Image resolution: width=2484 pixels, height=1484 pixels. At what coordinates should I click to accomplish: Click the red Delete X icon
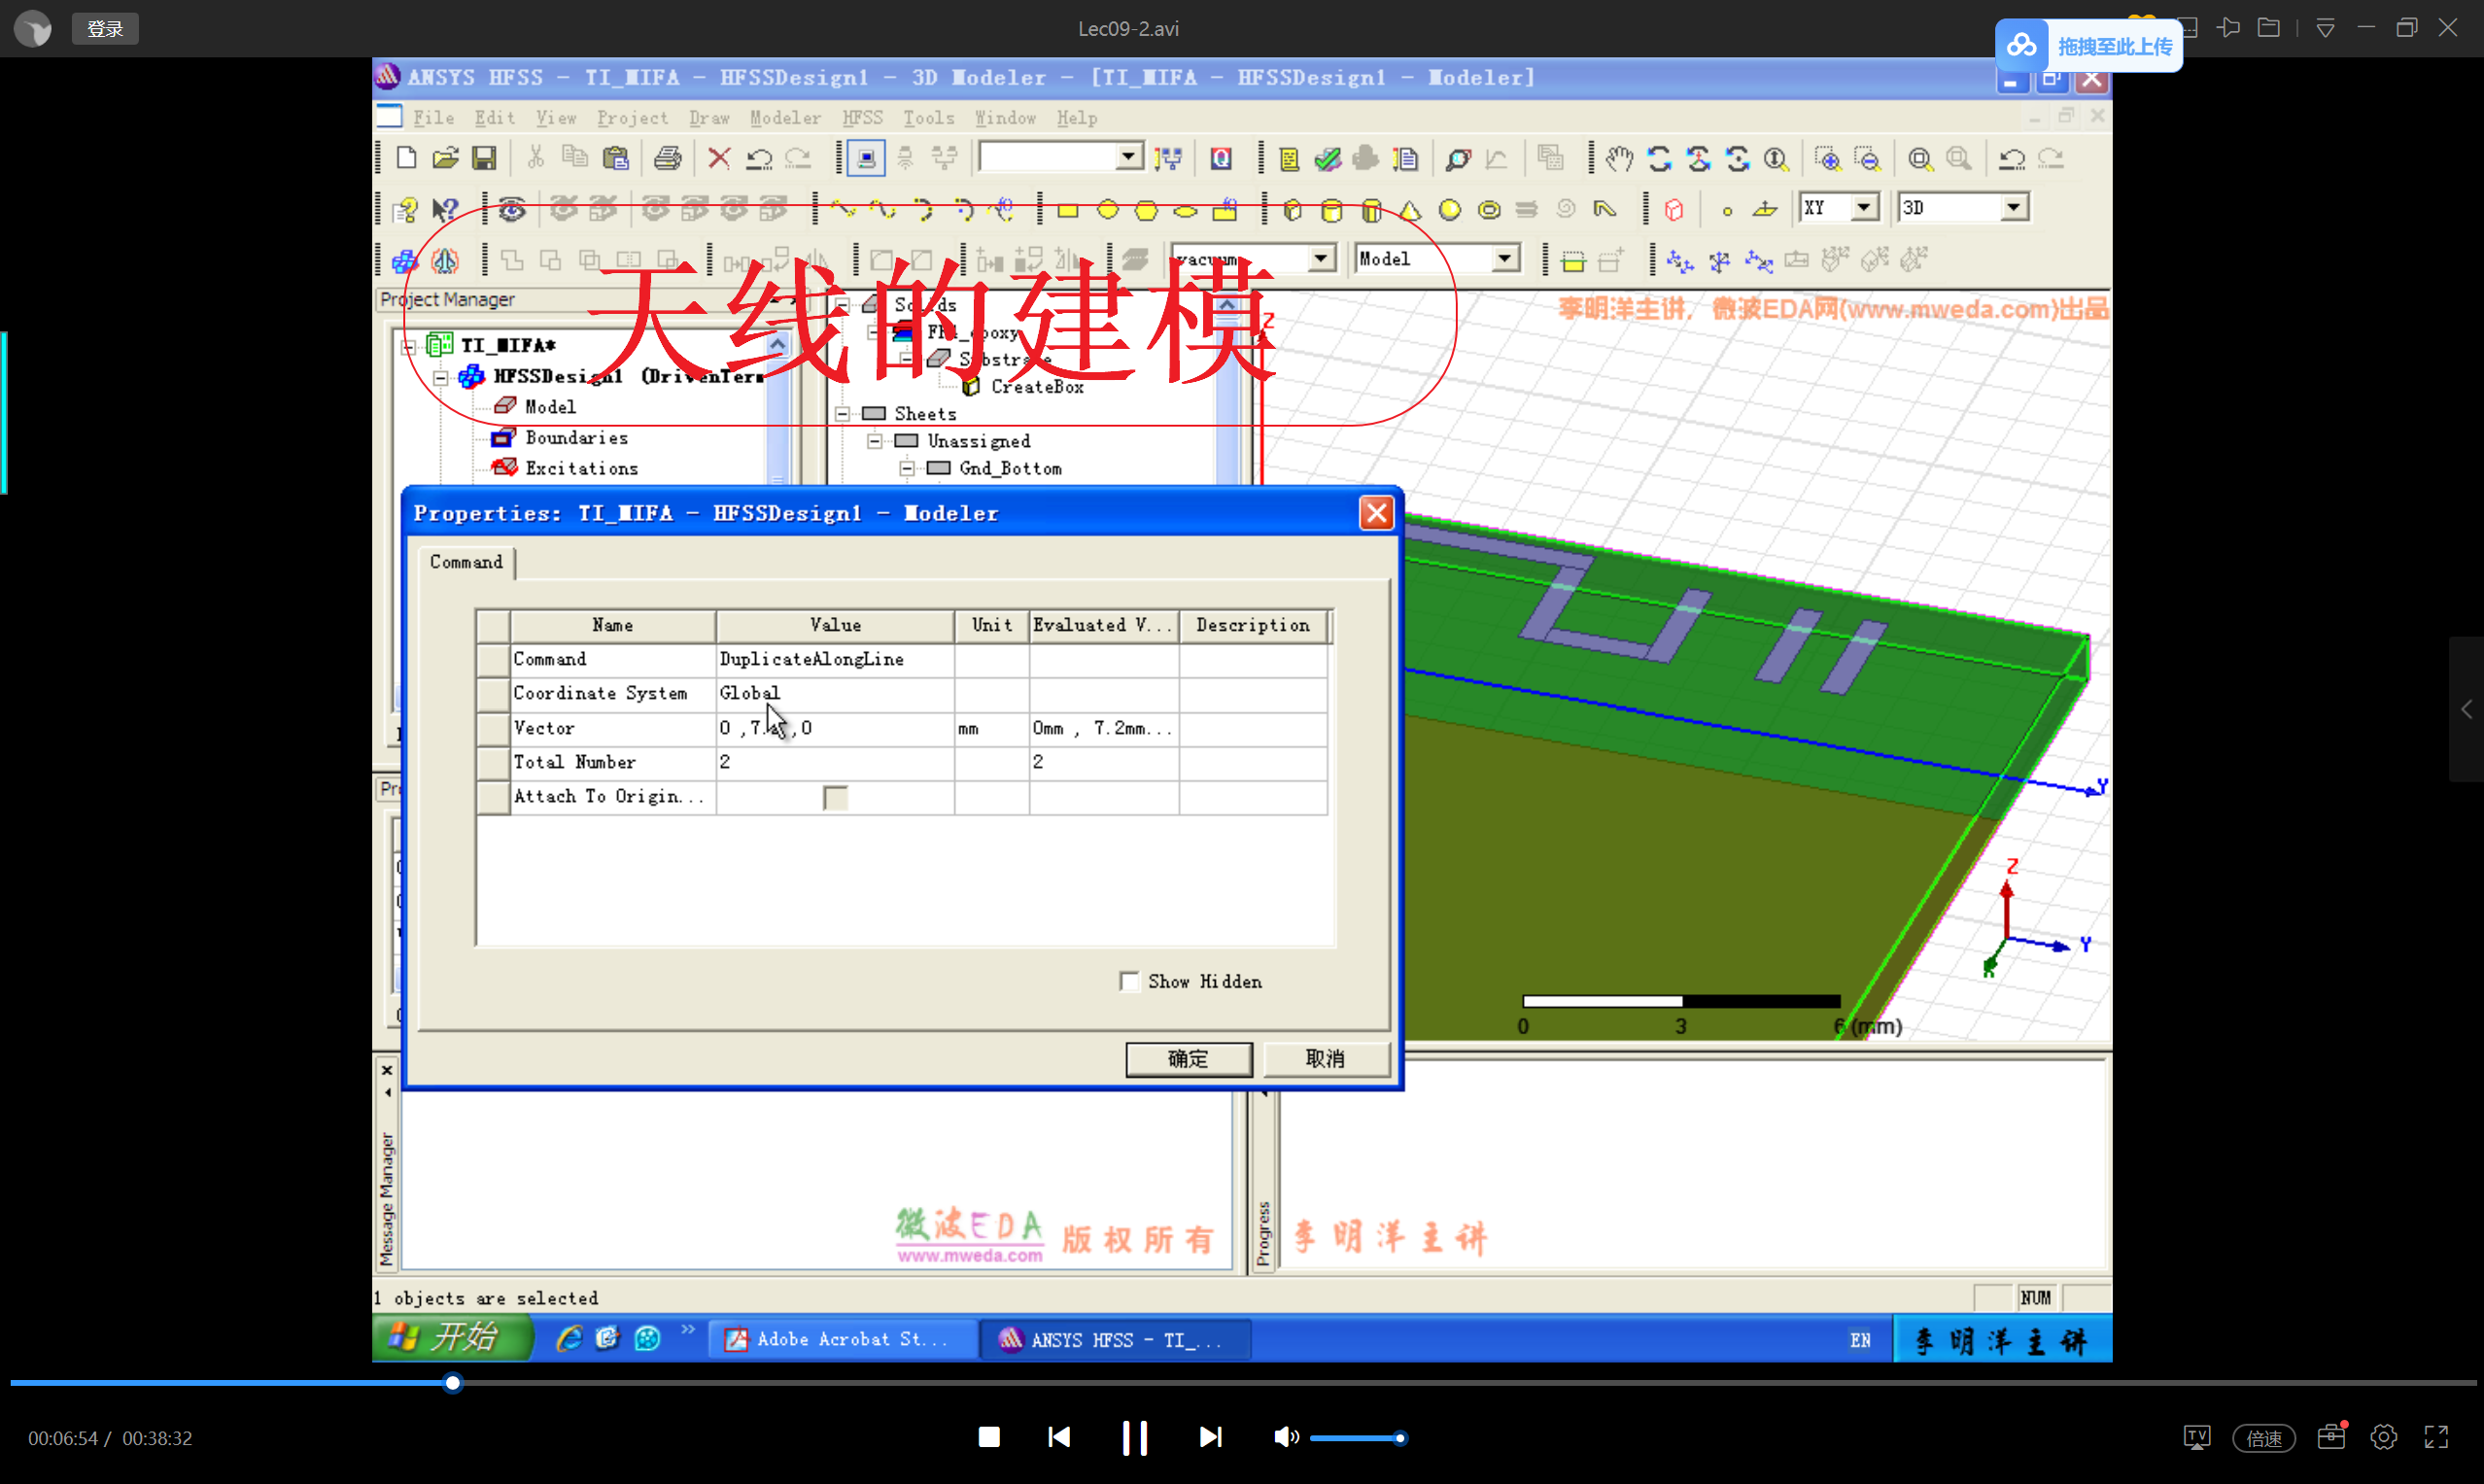(x=719, y=158)
